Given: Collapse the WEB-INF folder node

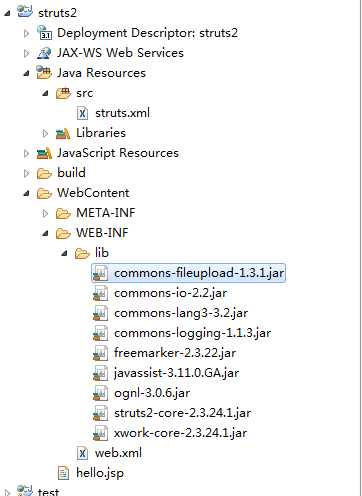Looking at the screenshot, I should coord(45,233).
